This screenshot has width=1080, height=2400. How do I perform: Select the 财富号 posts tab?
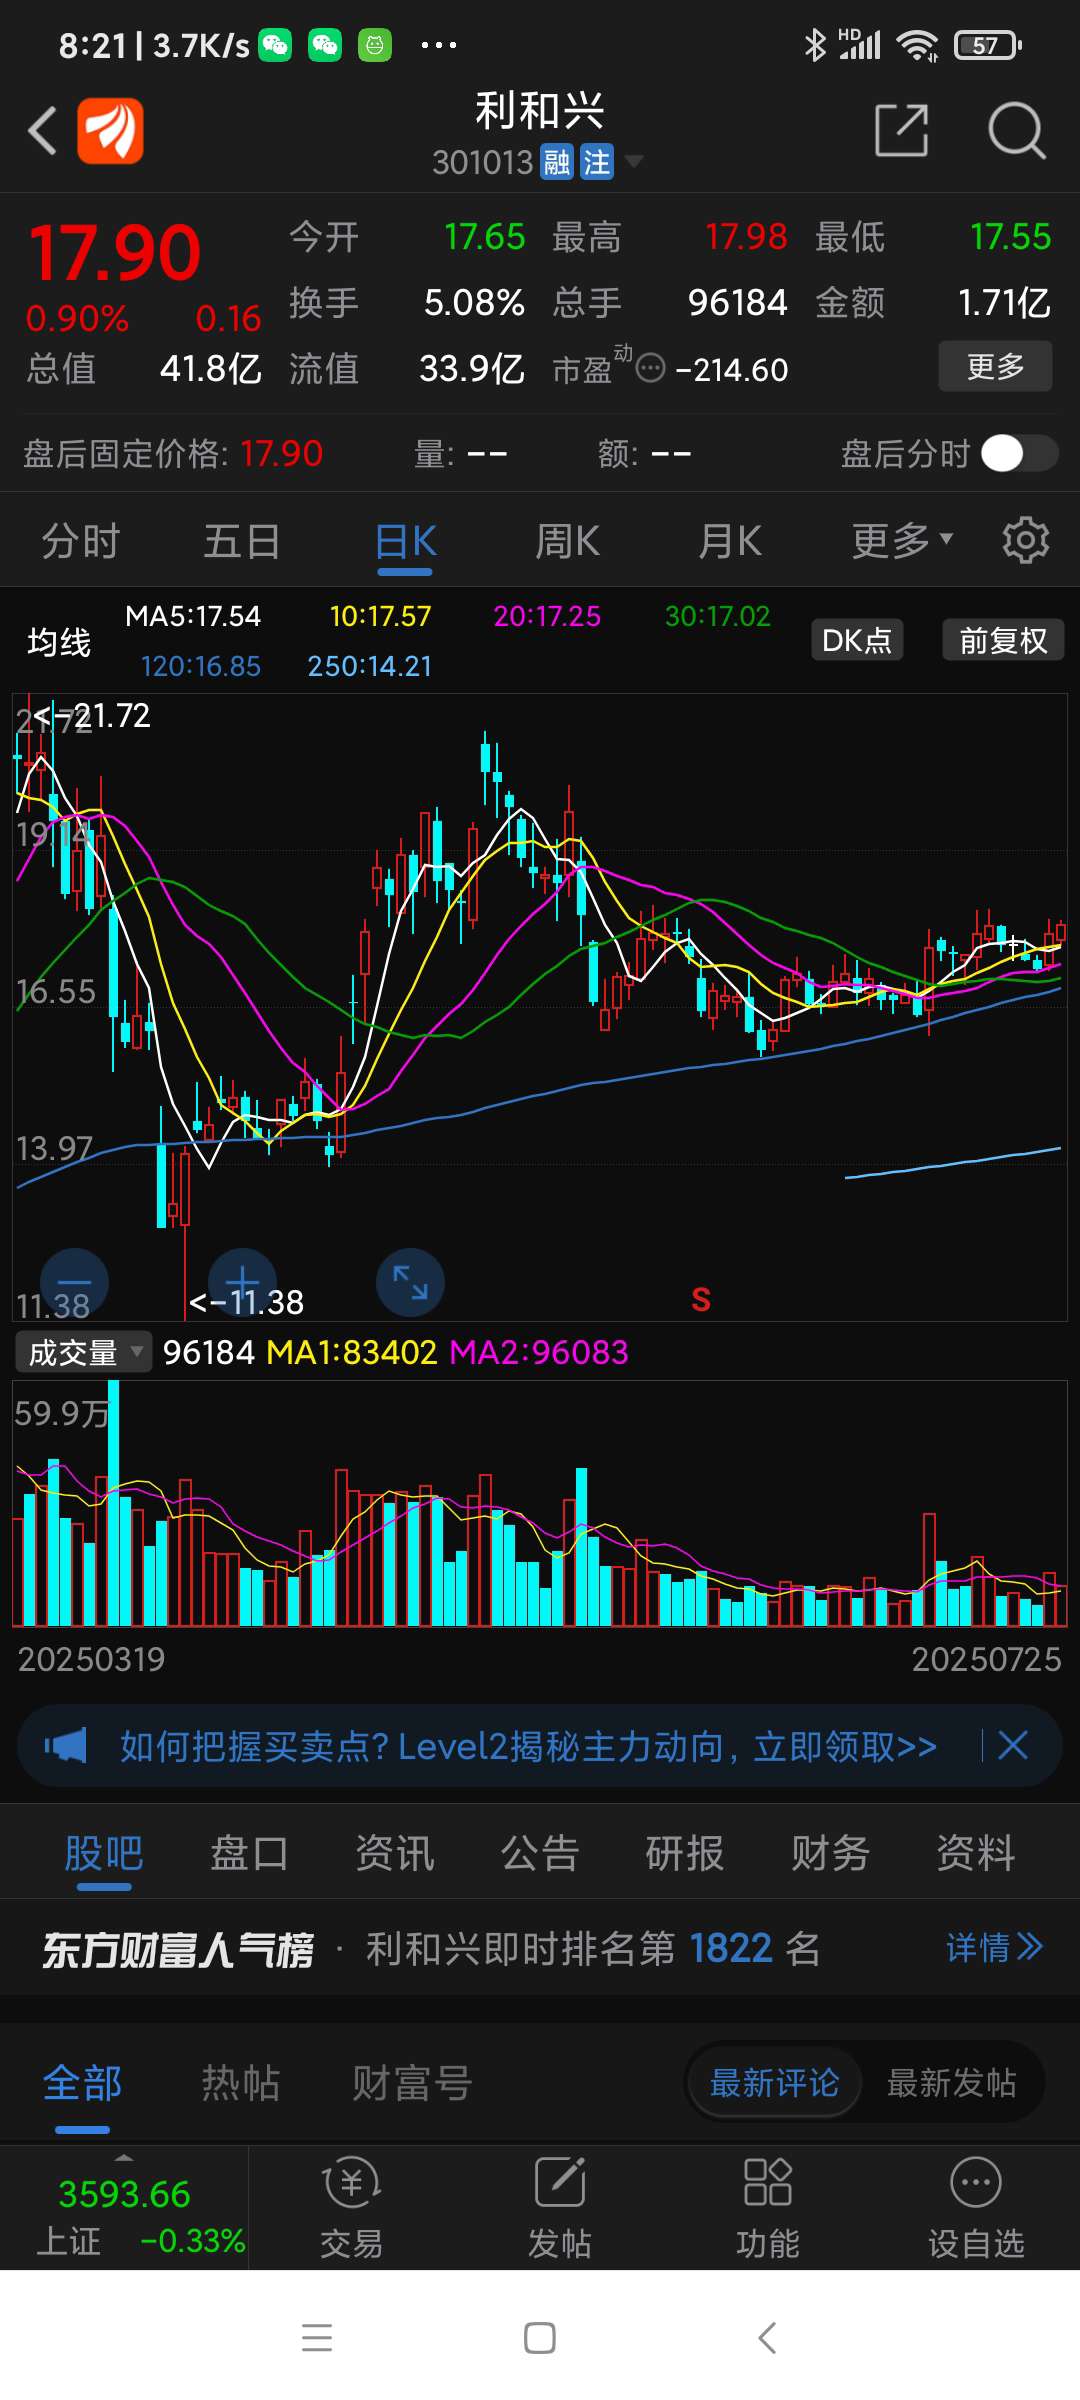point(411,2084)
